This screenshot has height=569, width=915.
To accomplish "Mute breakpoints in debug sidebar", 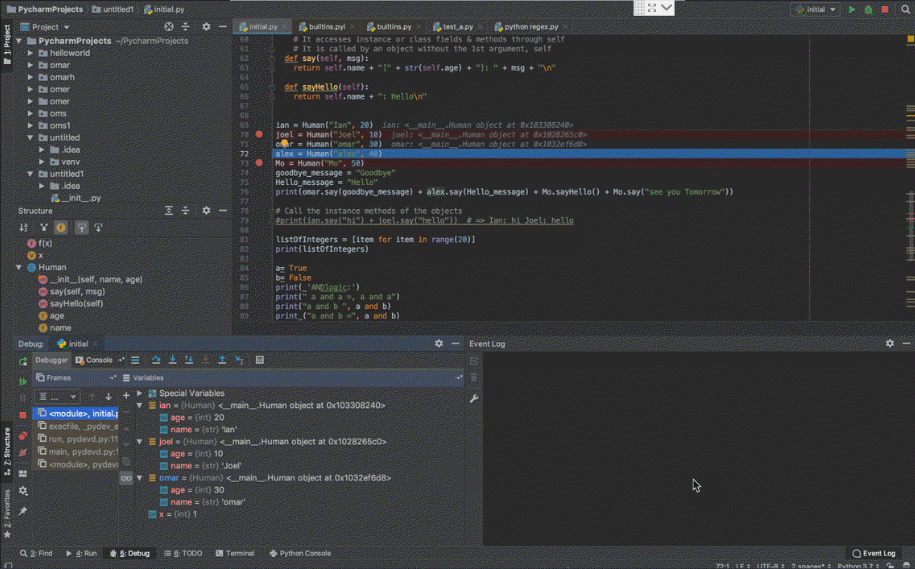I will pyautogui.click(x=23, y=453).
